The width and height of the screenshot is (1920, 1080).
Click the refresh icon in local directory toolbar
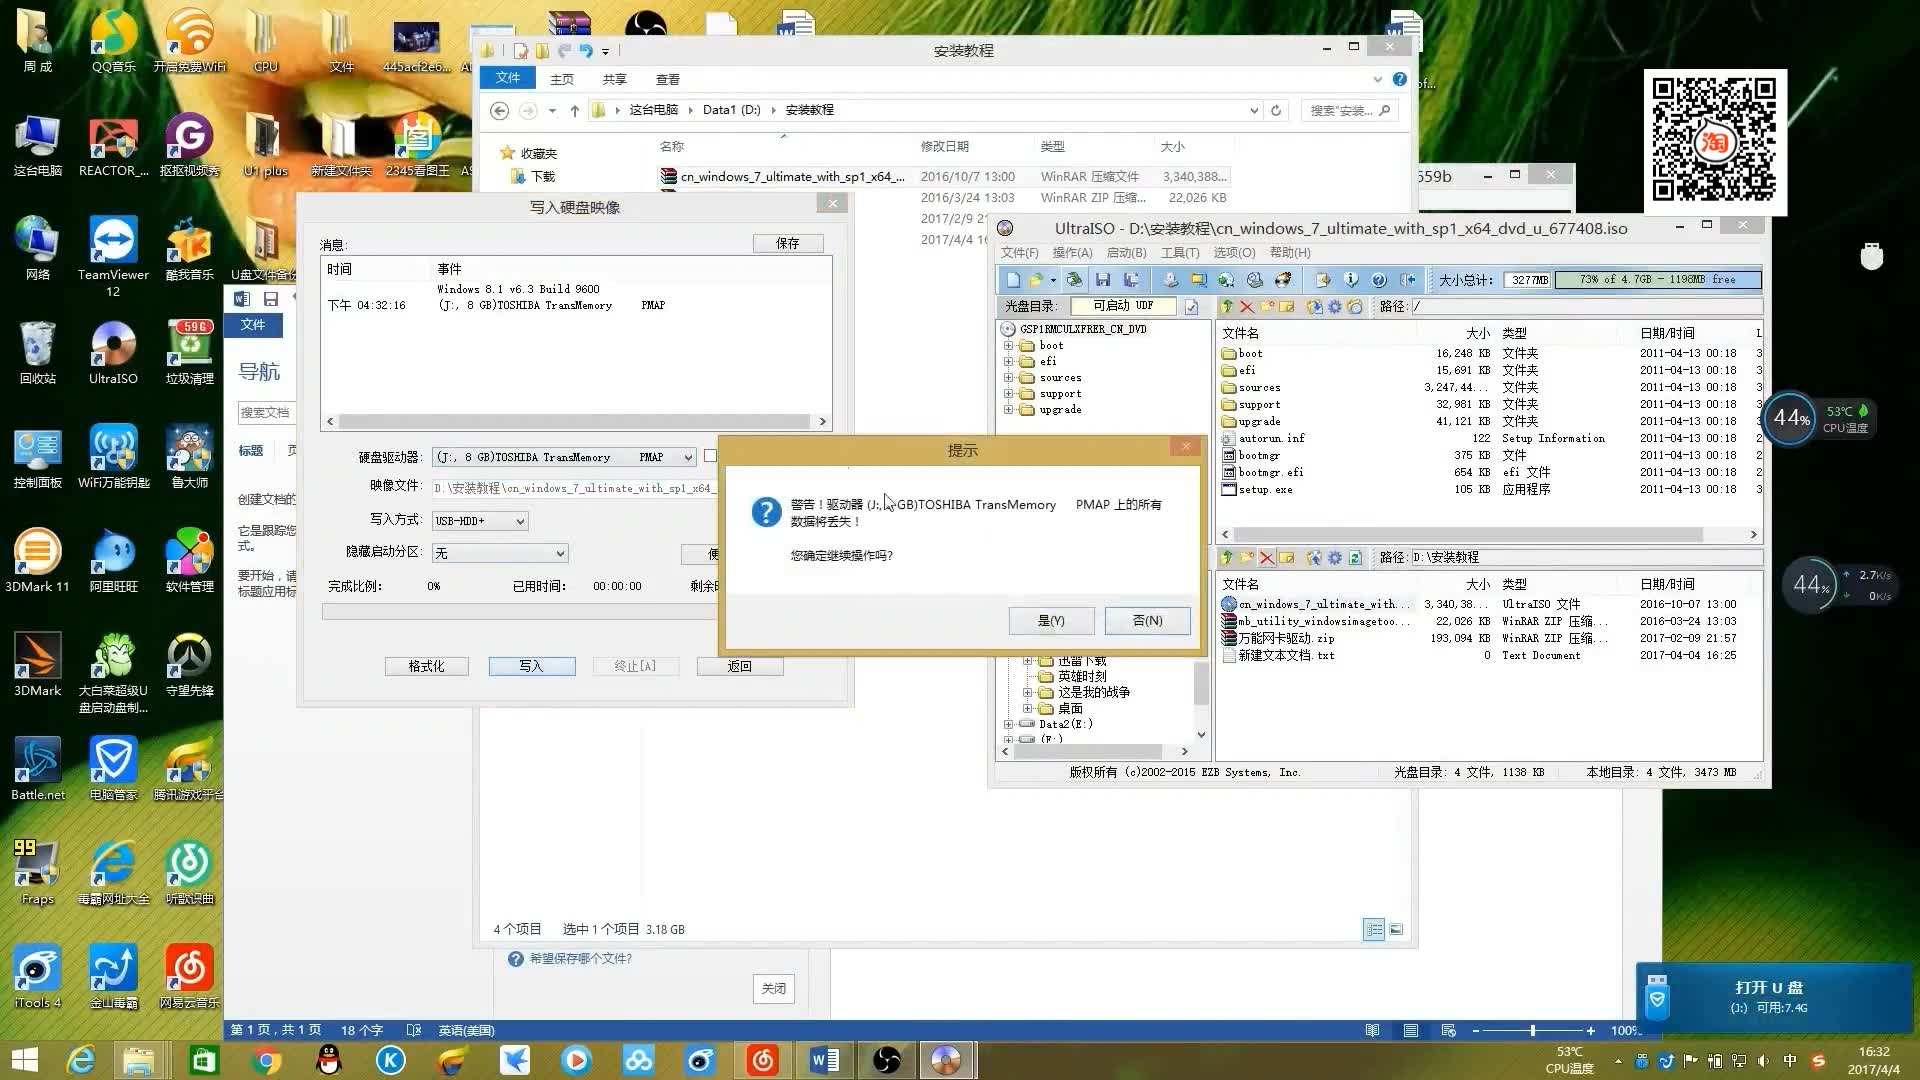click(x=1355, y=558)
